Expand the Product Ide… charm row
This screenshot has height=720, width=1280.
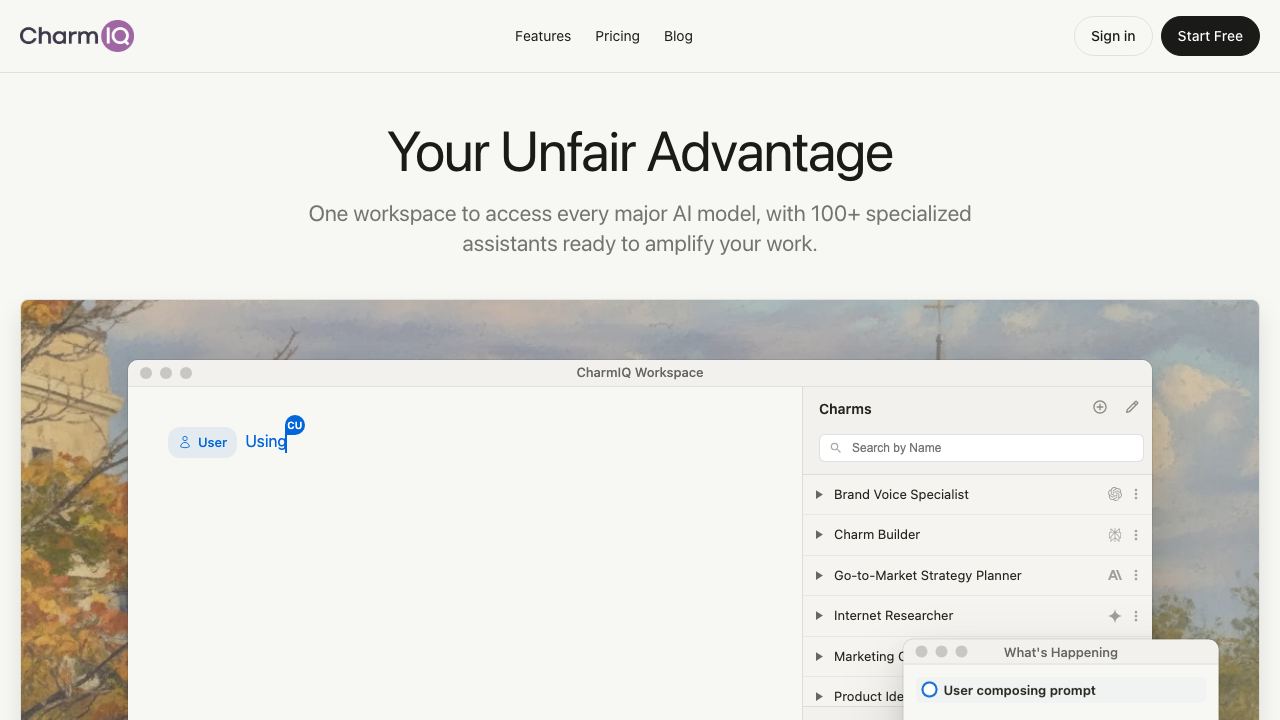(x=819, y=696)
